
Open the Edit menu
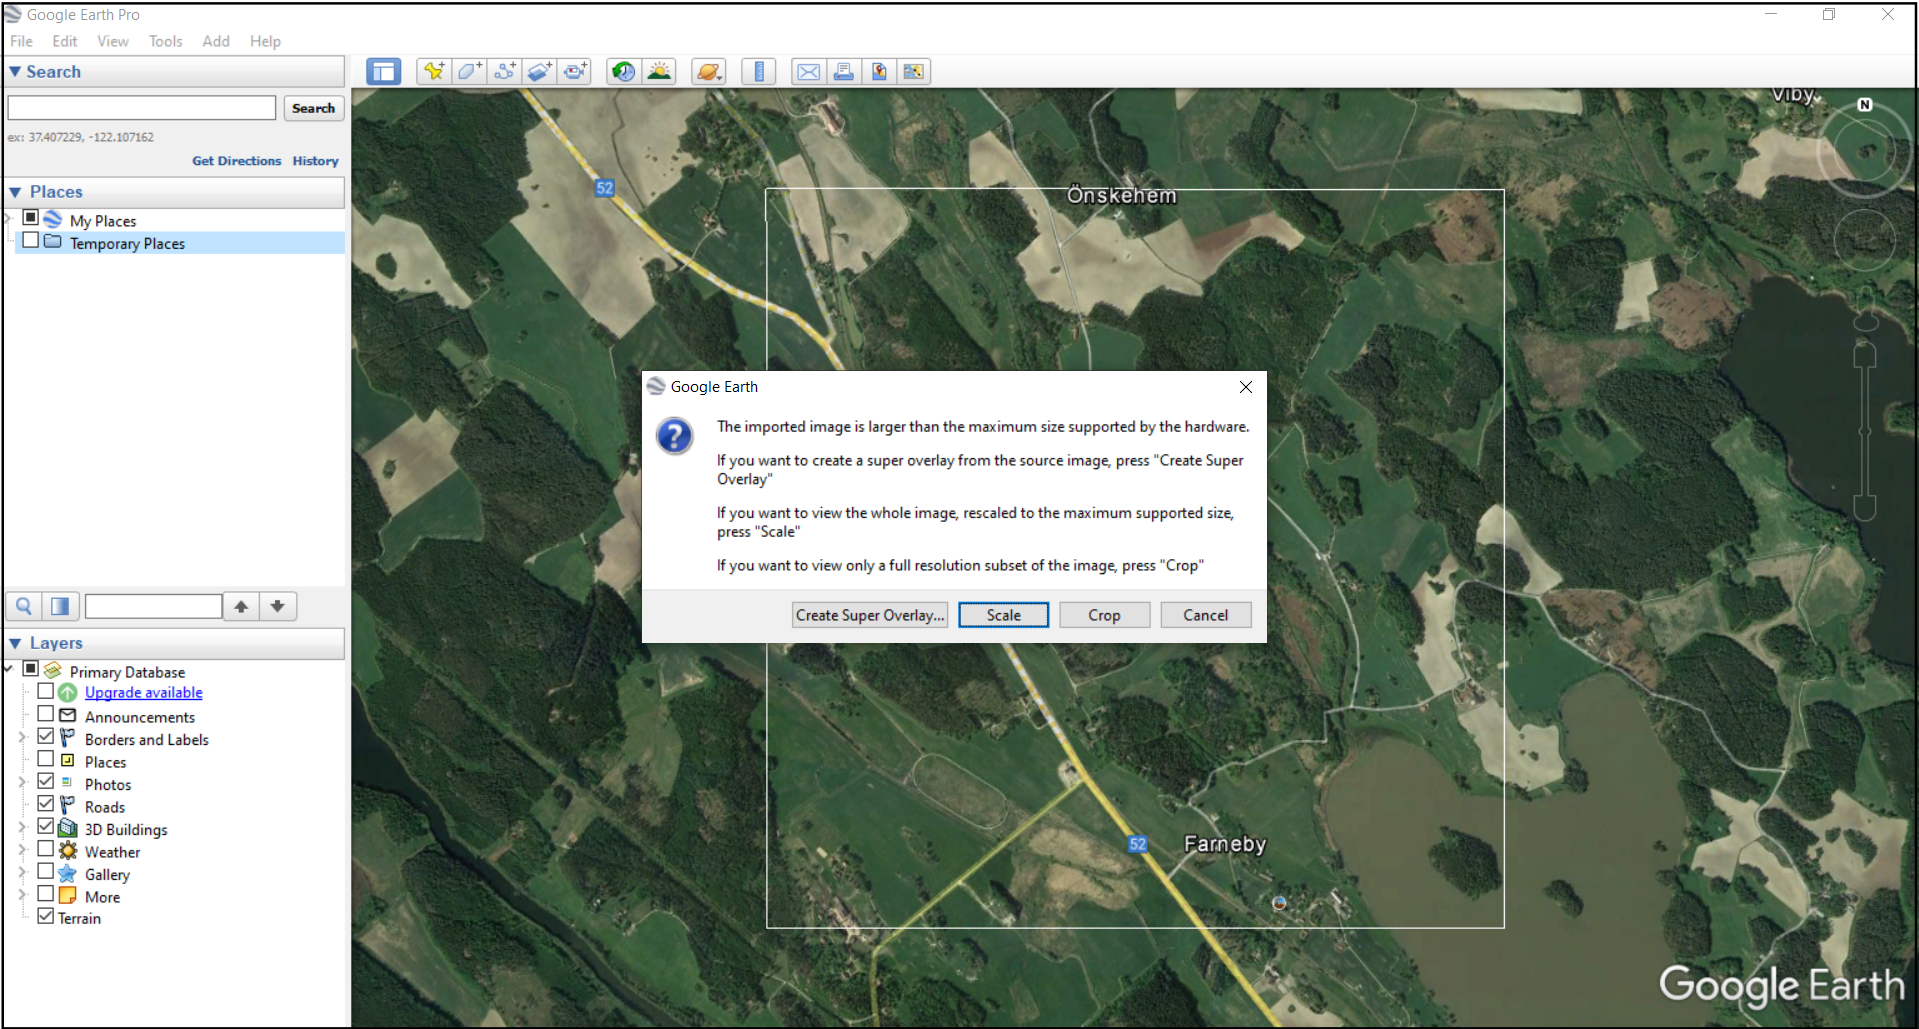coord(65,41)
